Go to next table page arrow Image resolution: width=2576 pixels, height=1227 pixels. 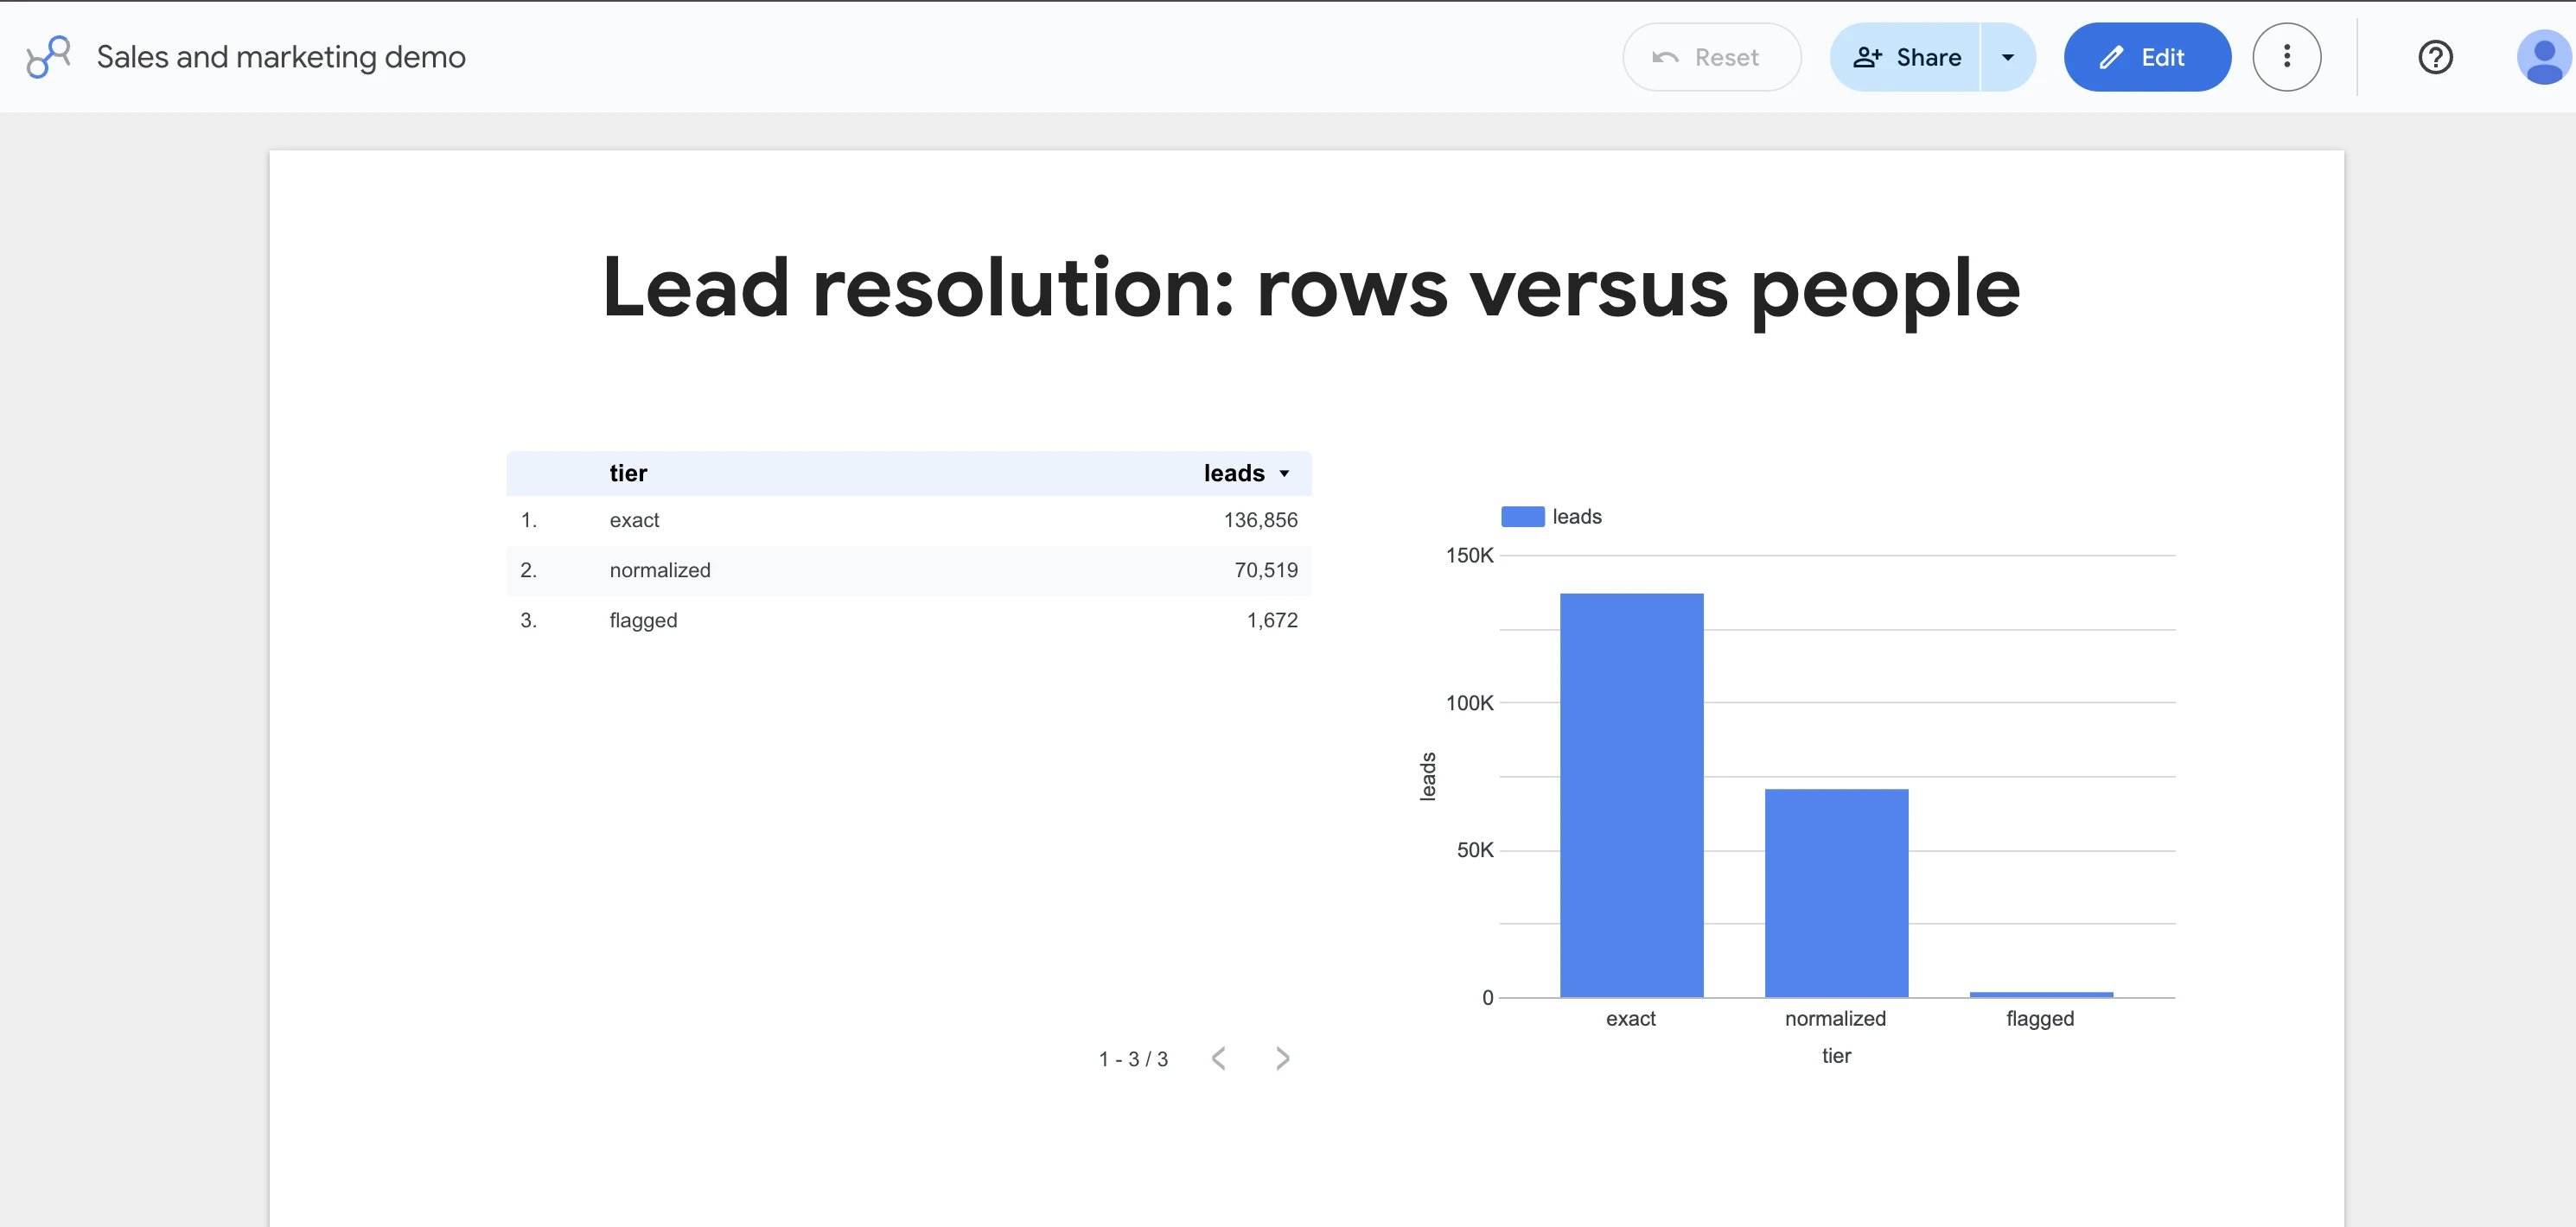click(1283, 1058)
